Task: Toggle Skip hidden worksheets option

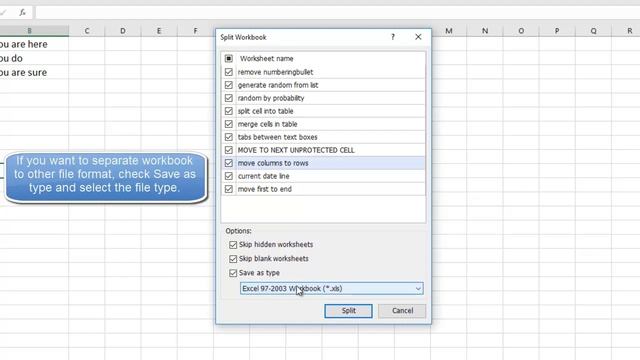Action: click(x=233, y=244)
